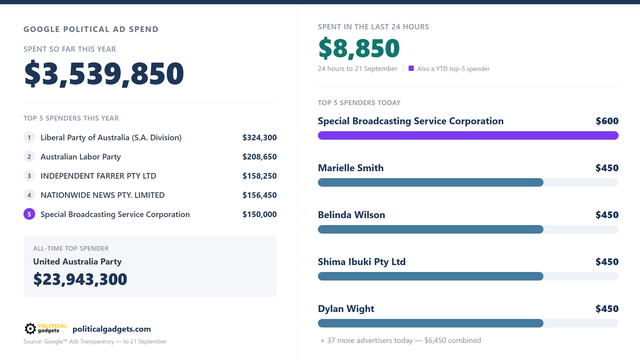The image size is (640, 360).
Task: Click rank 3 badge for Independent Farrer
Action: pos(29,176)
